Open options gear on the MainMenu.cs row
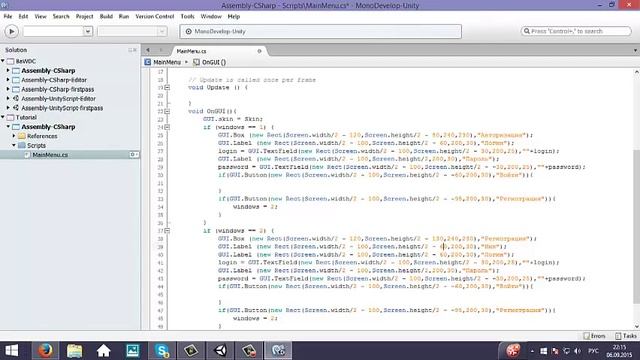The width and height of the screenshot is (640, 360). click(133, 155)
